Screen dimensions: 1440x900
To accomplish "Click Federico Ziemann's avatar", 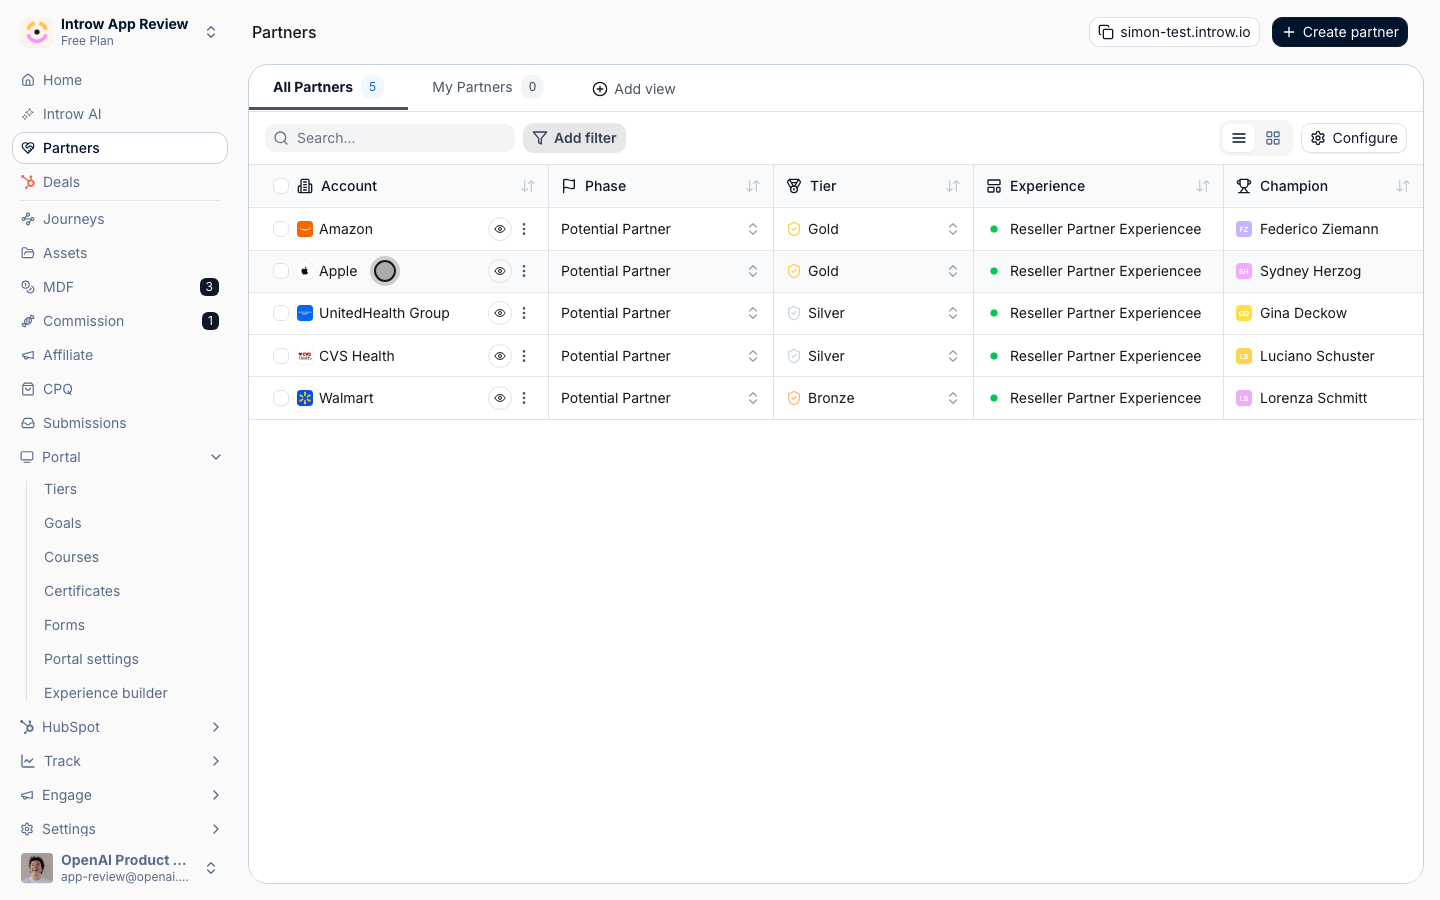I will tap(1244, 229).
